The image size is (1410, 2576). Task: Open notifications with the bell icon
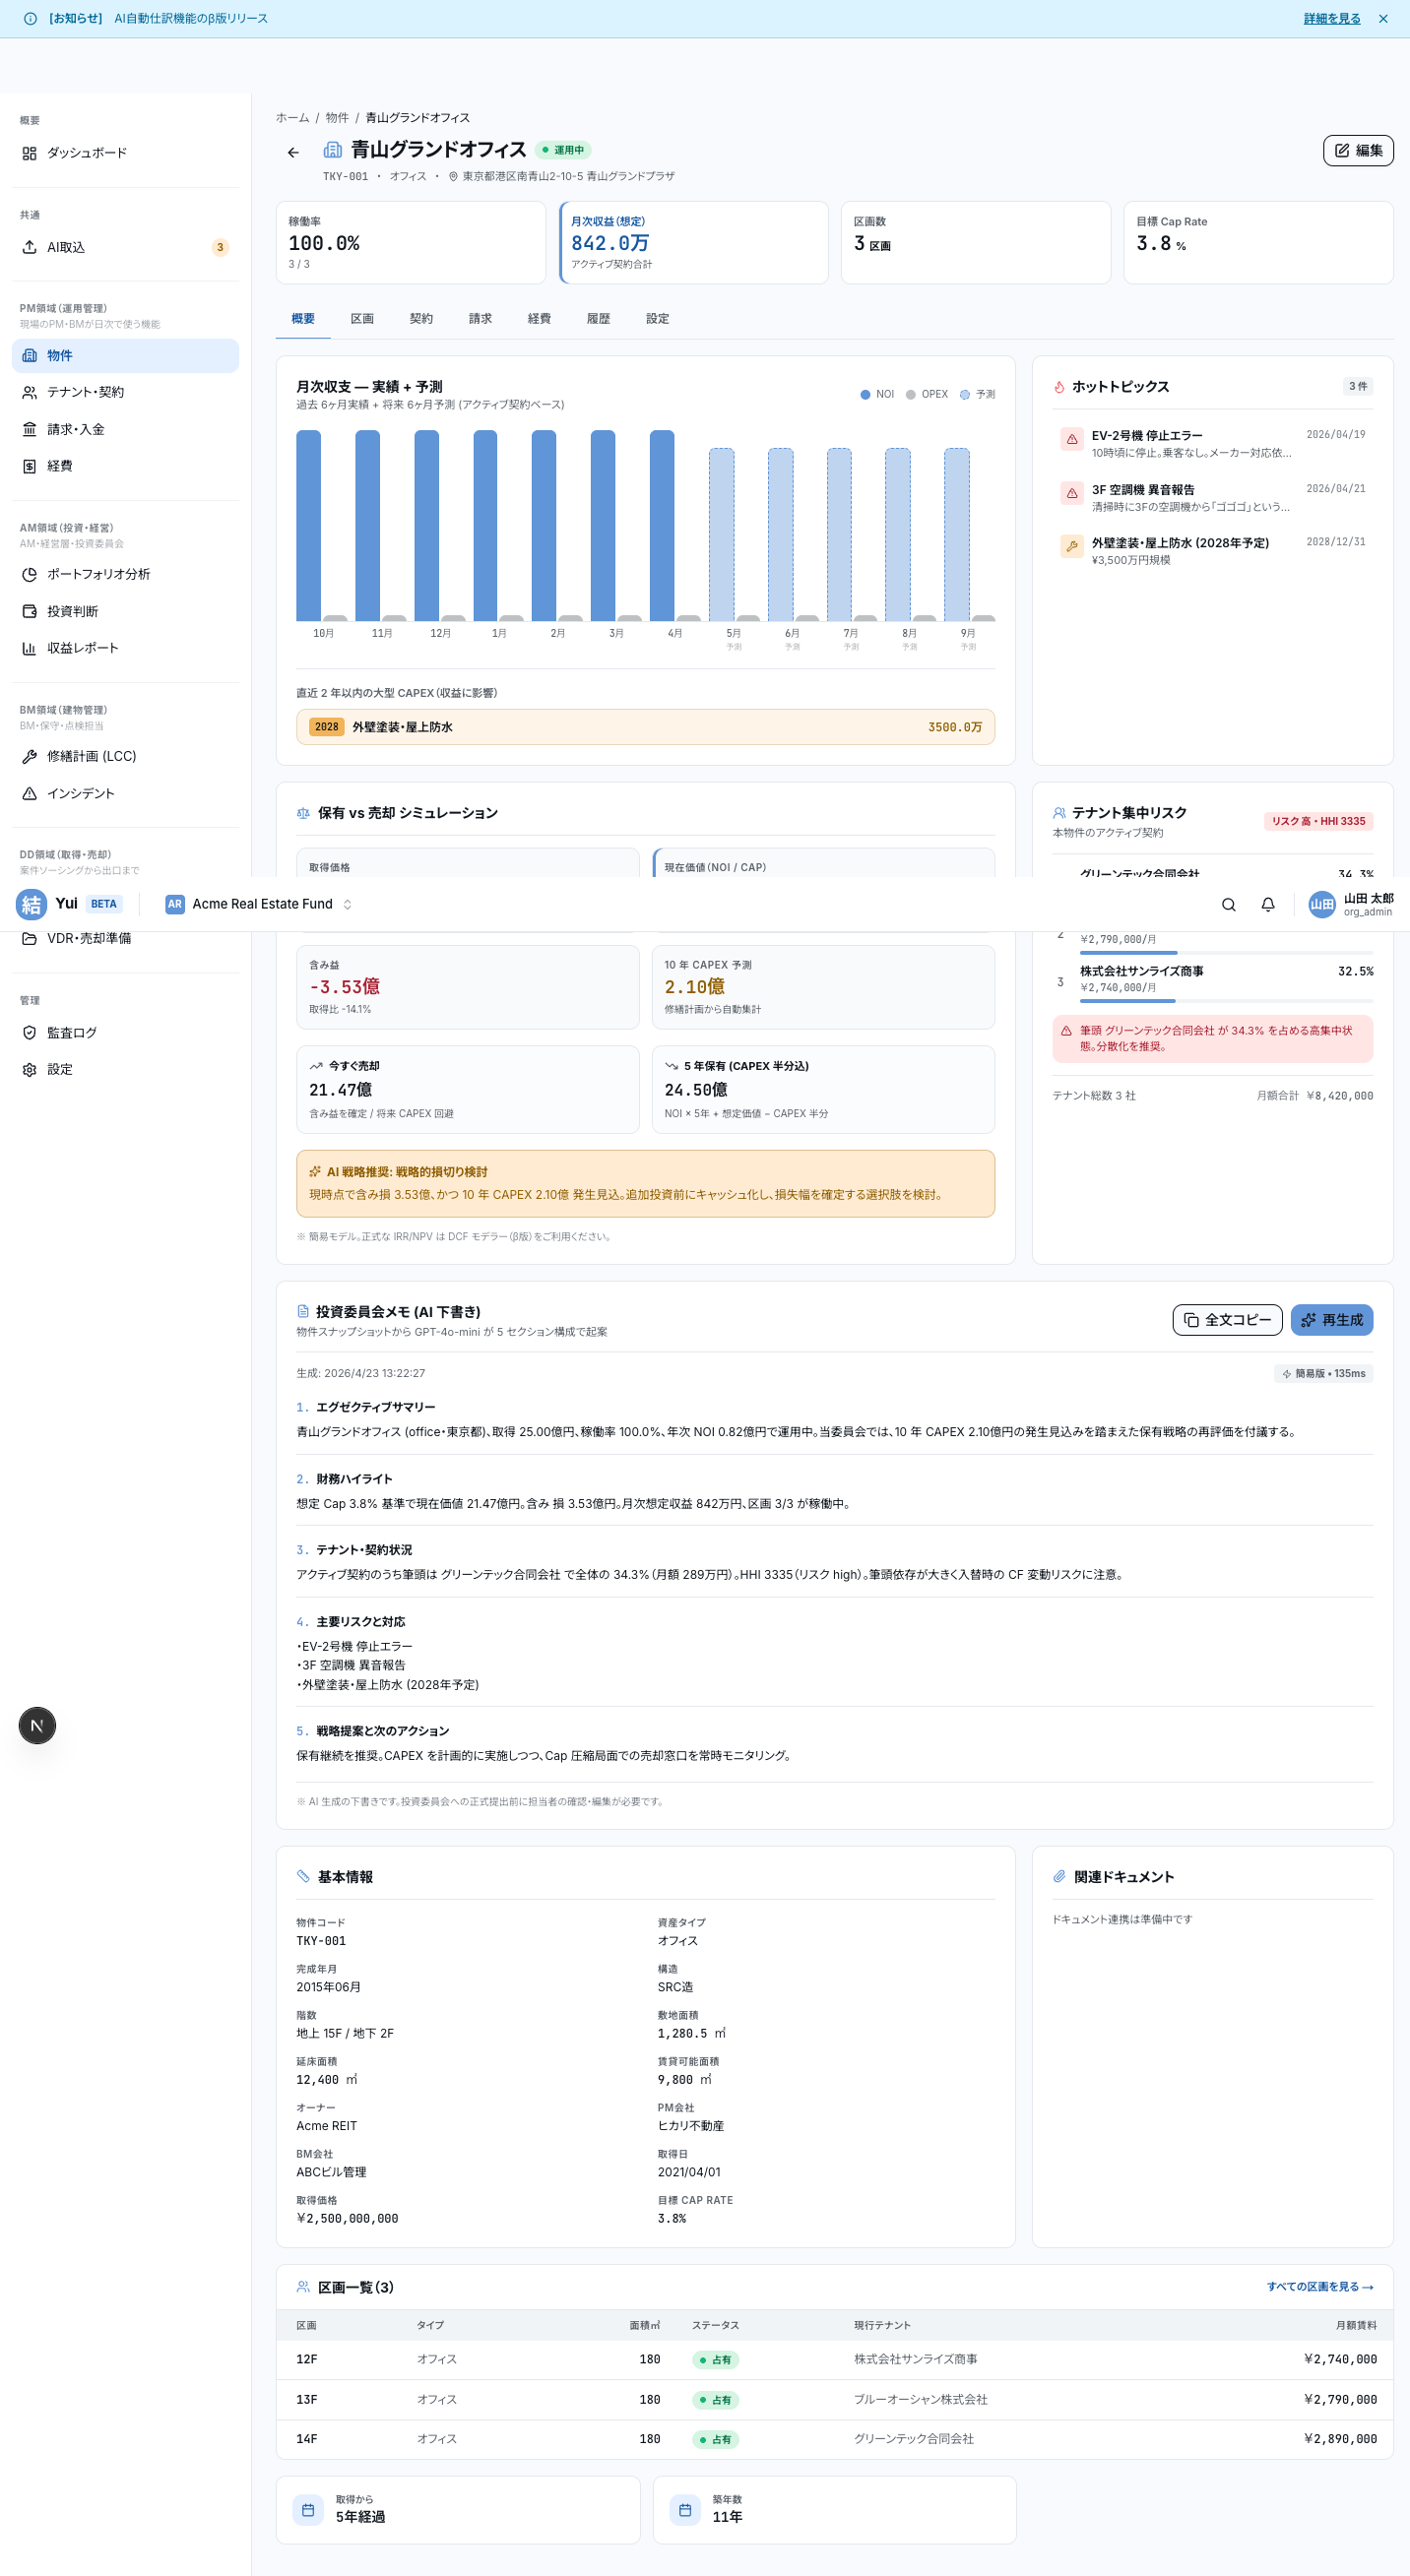pos(1267,905)
